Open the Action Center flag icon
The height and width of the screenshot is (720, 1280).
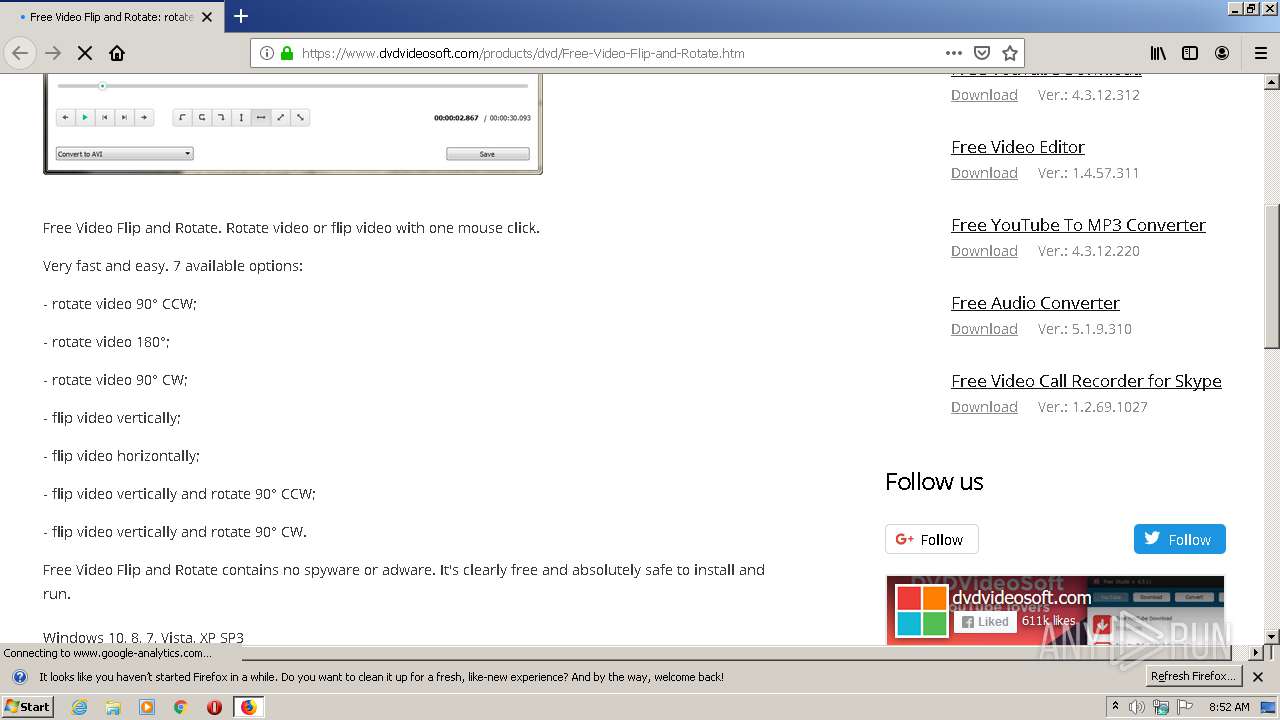[x=1184, y=707]
